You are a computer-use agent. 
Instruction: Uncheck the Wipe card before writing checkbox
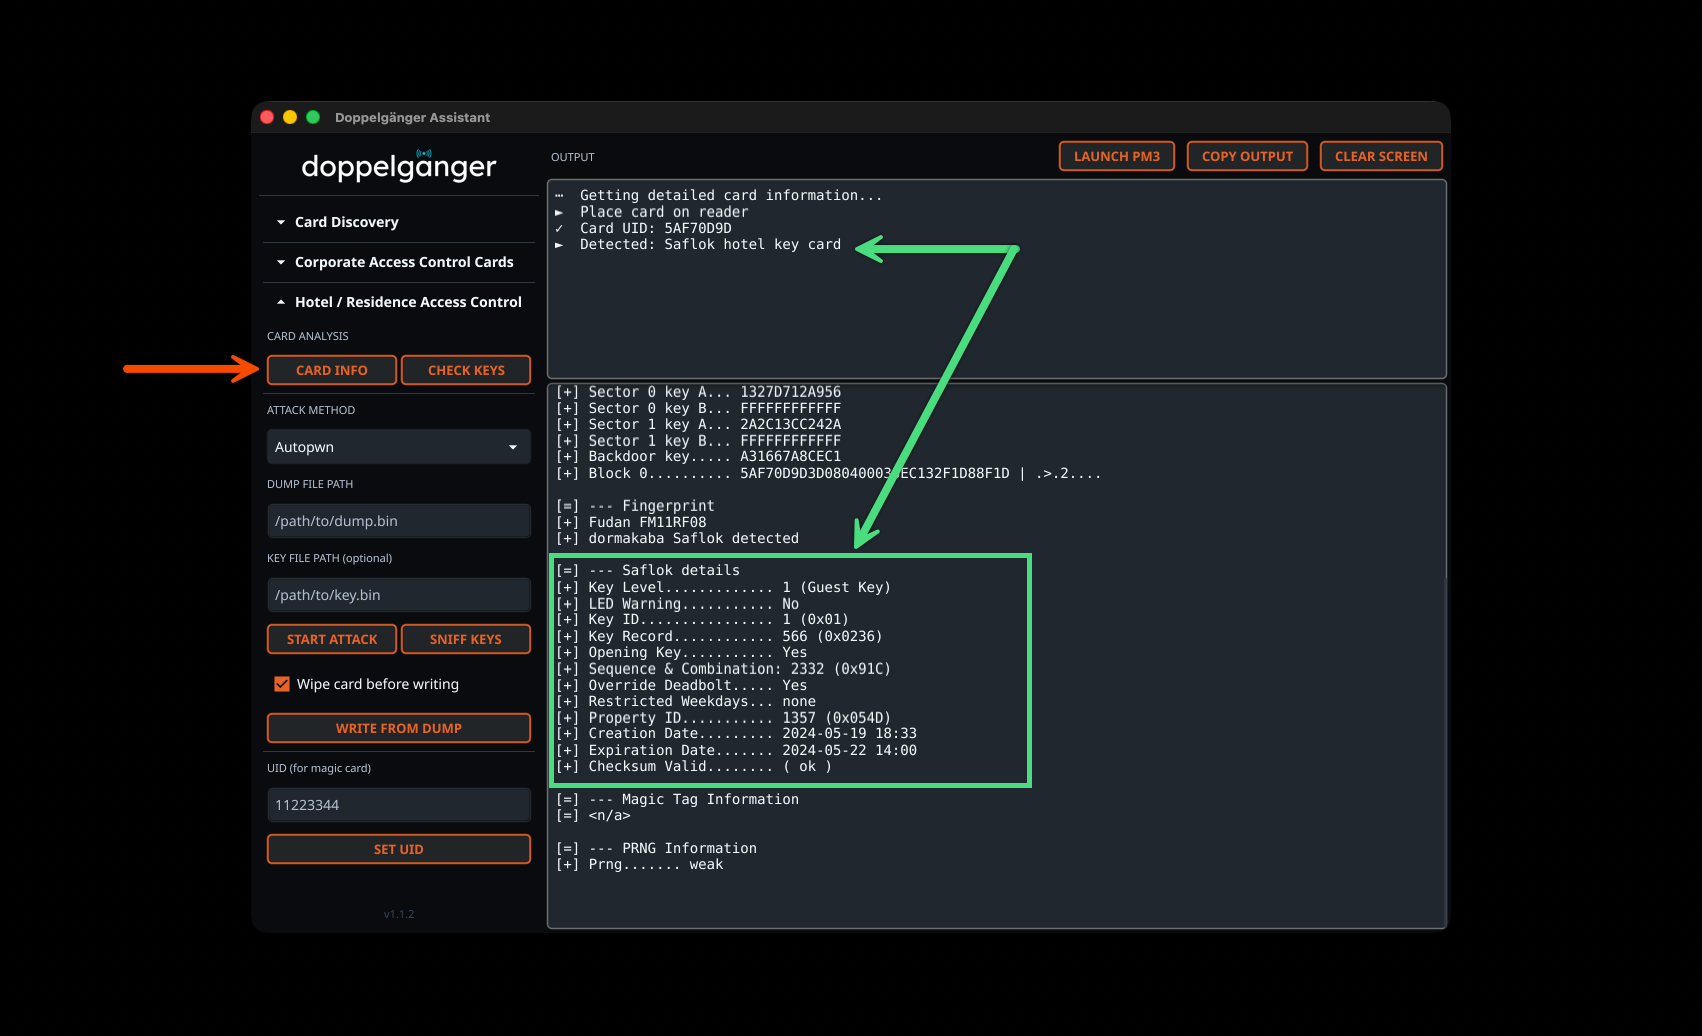pyautogui.click(x=282, y=684)
